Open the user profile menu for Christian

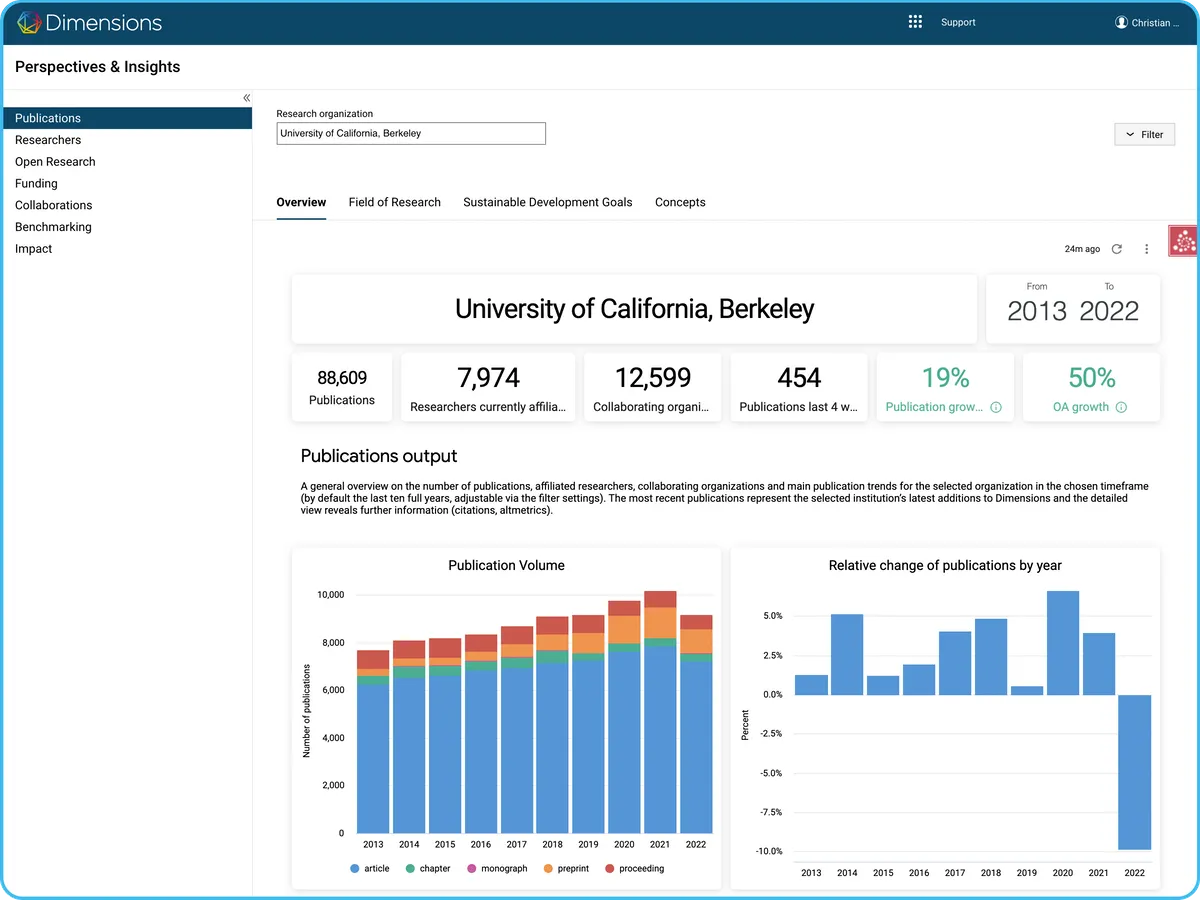click(1143, 23)
